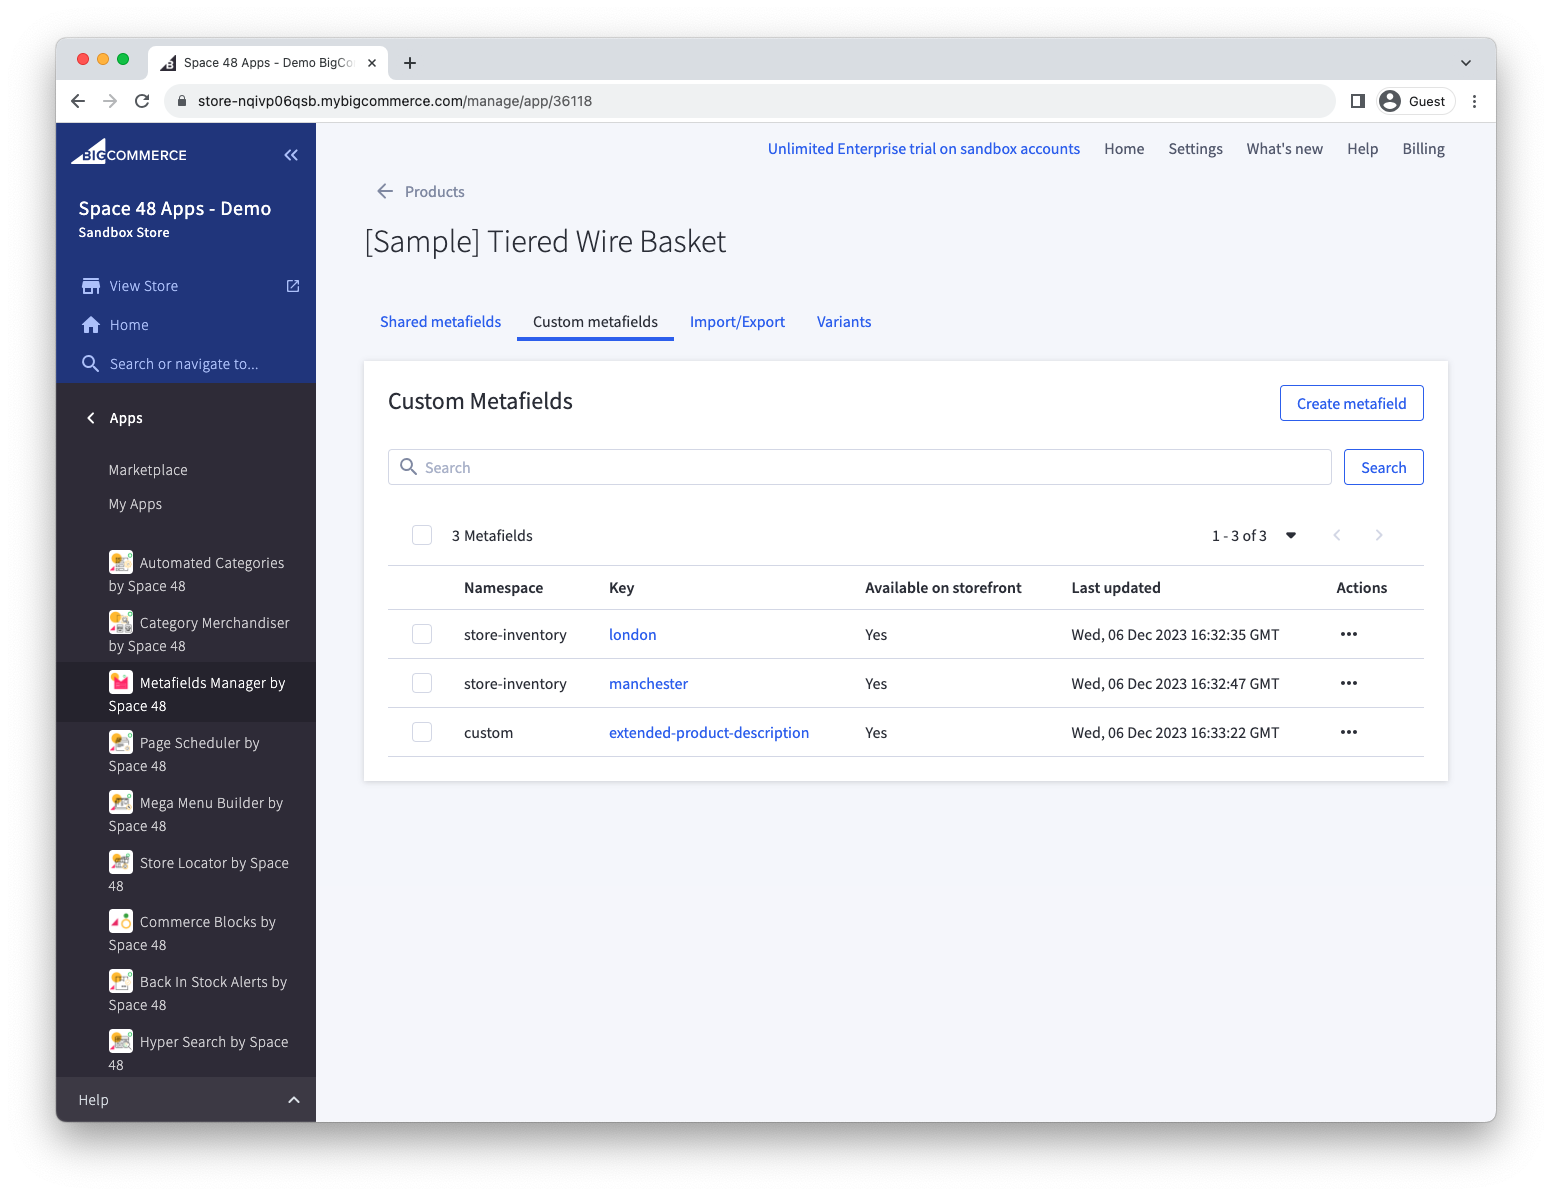Image resolution: width=1552 pixels, height=1196 pixels.
Task: Switch to Shared metafields tab
Action: pos(440,321)
